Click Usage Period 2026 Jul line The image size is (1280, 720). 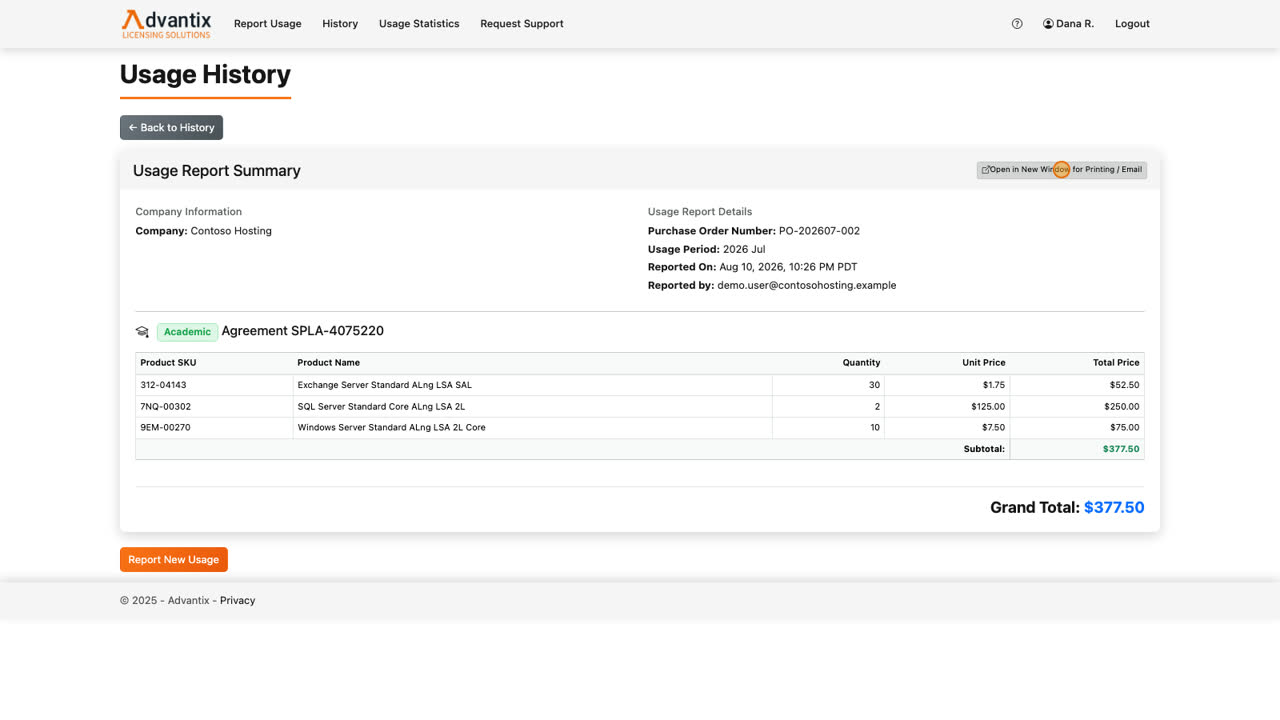click(x=707, y=249)
